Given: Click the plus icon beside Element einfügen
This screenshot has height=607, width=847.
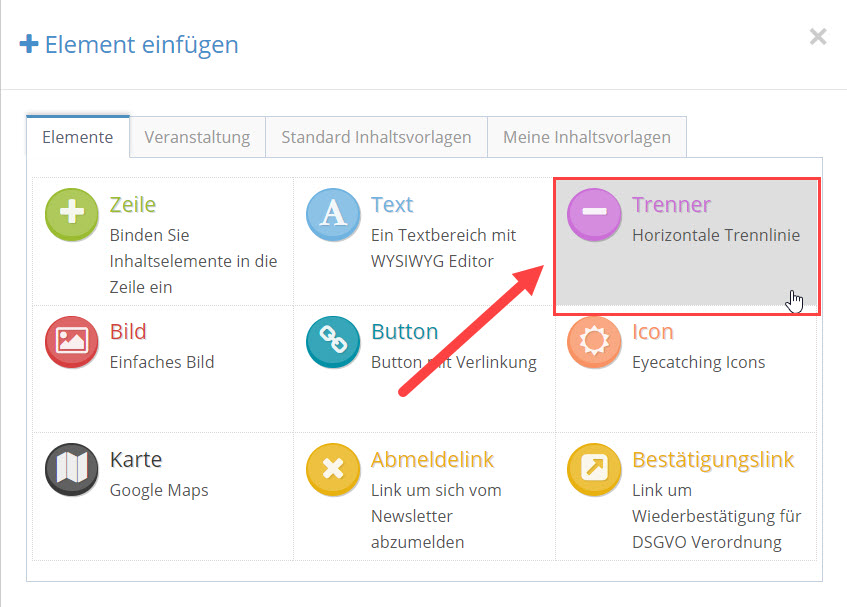Looking at the screenshot, I should click(29, 44).
